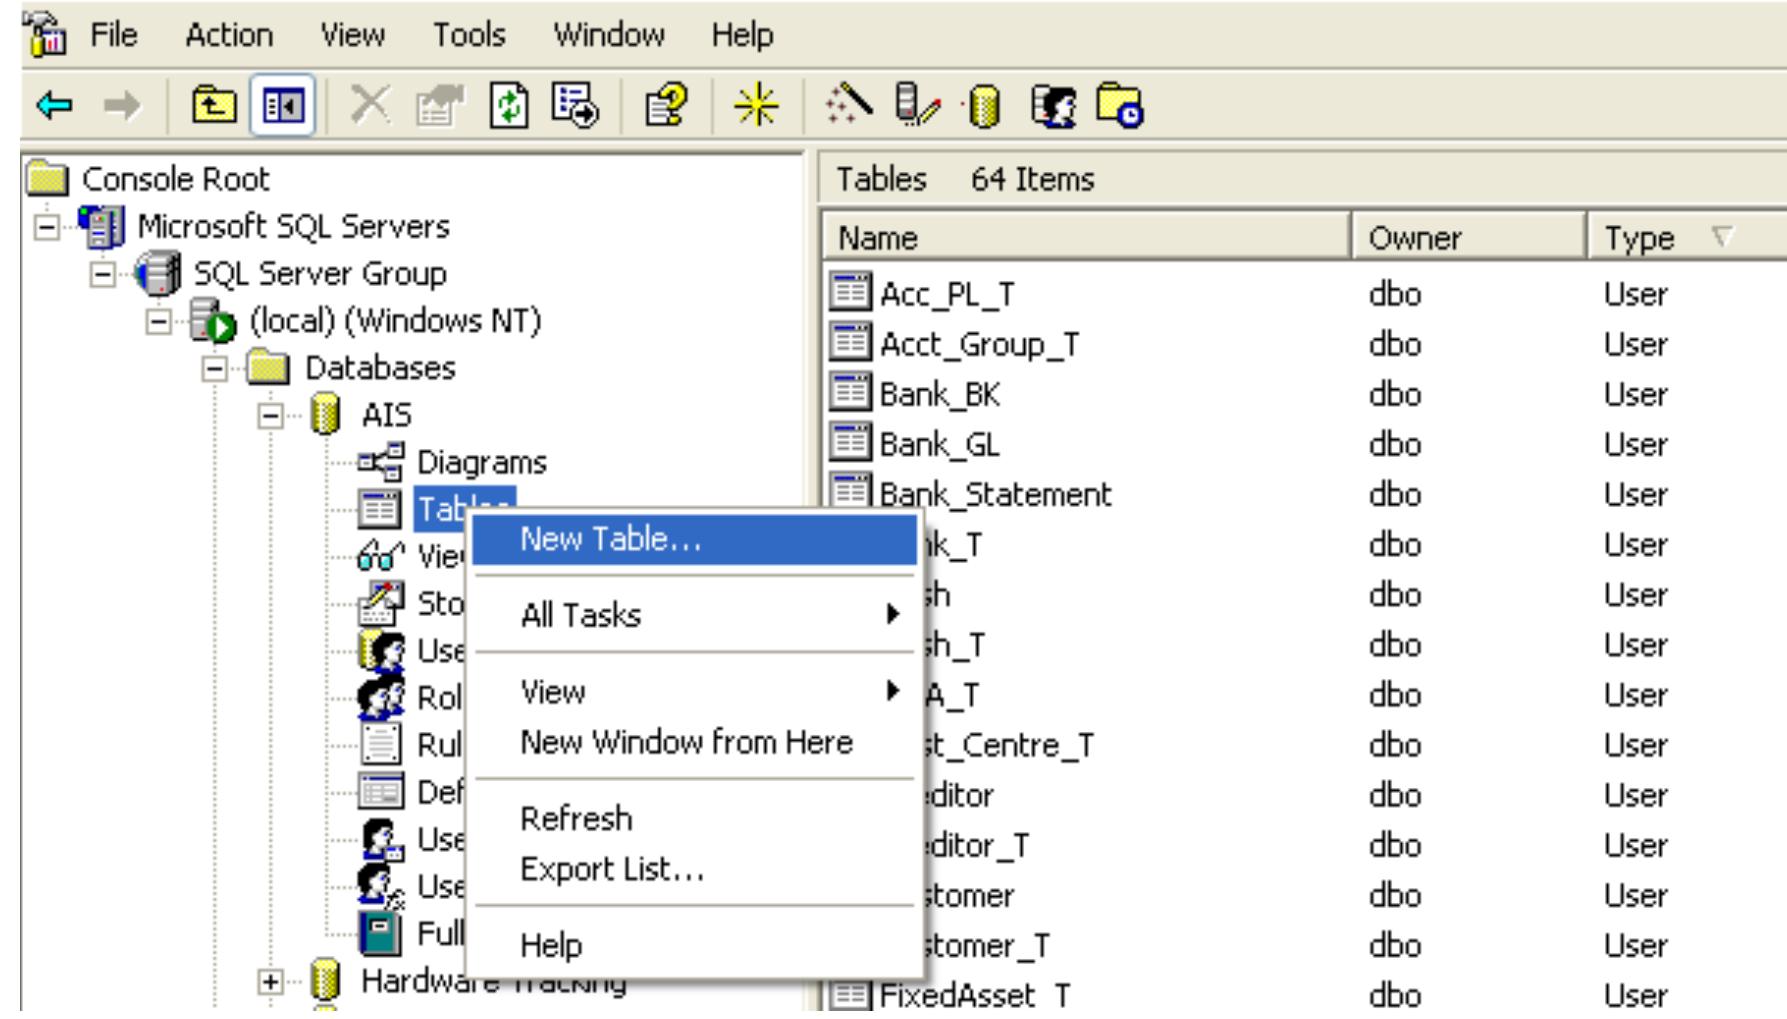Collapse the Databases folder node
This screenshot has height=1019, width=1787.
(x=214, y=368)
